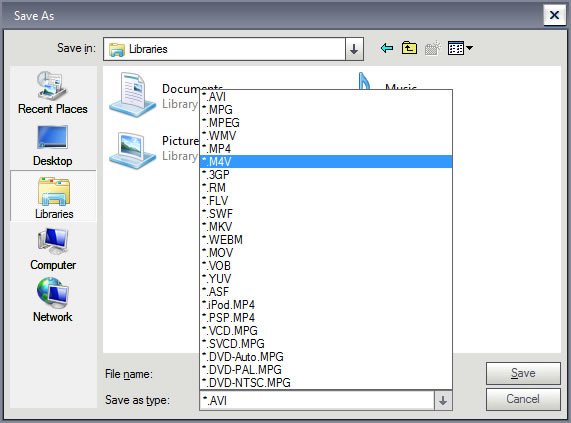Choose *.YUV from the type list
This screenshot has width=571, height=423.
[x=326, y=278]
